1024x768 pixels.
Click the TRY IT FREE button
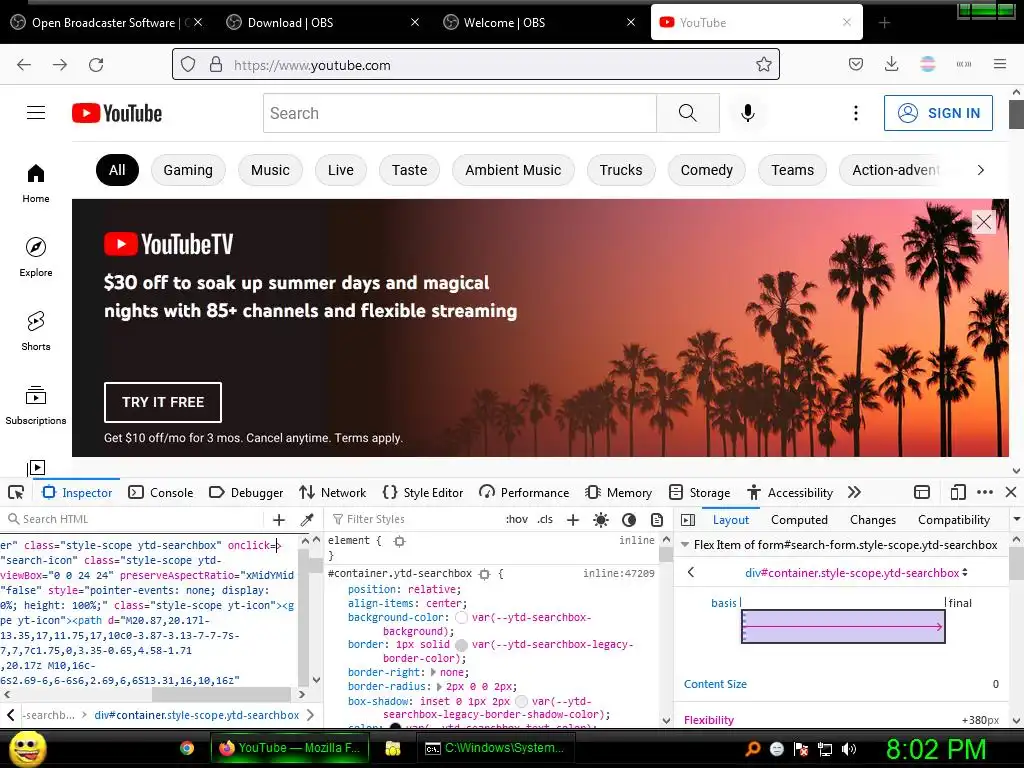[x=163, y=402]
